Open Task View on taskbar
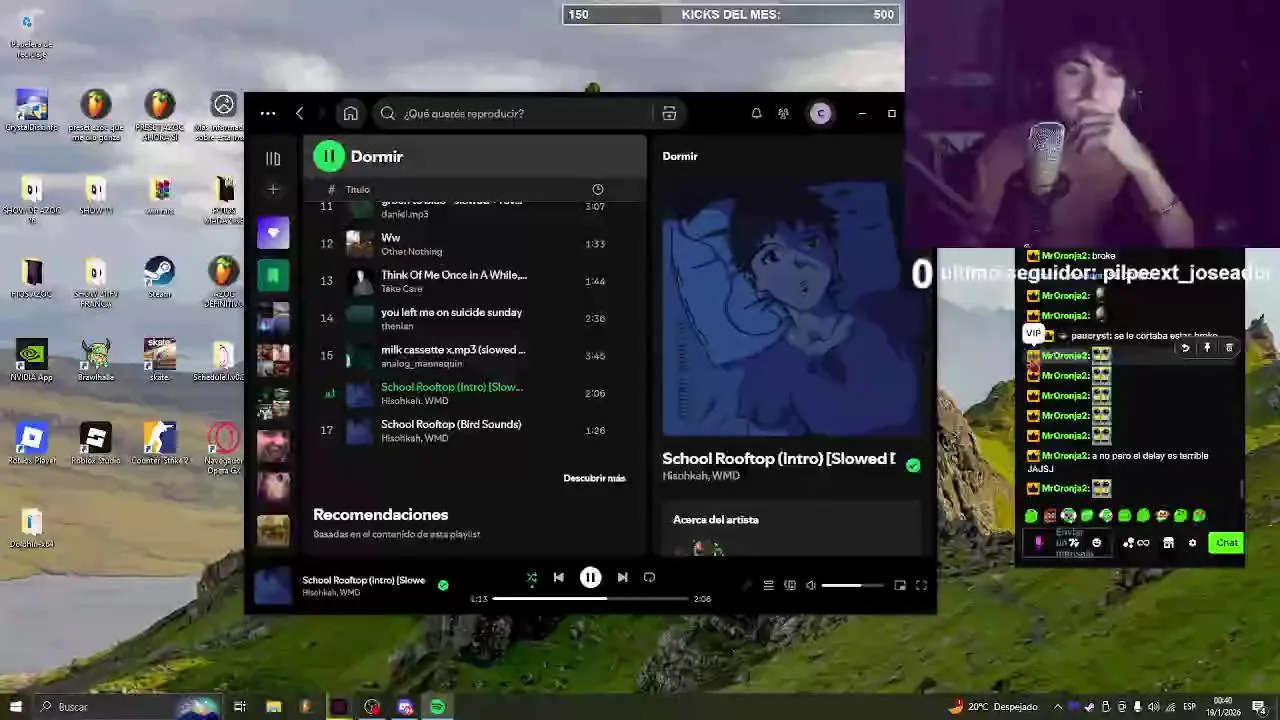The height and width of the screenshot is (720, 1280). pyautogui.click(x=240, y=707)
